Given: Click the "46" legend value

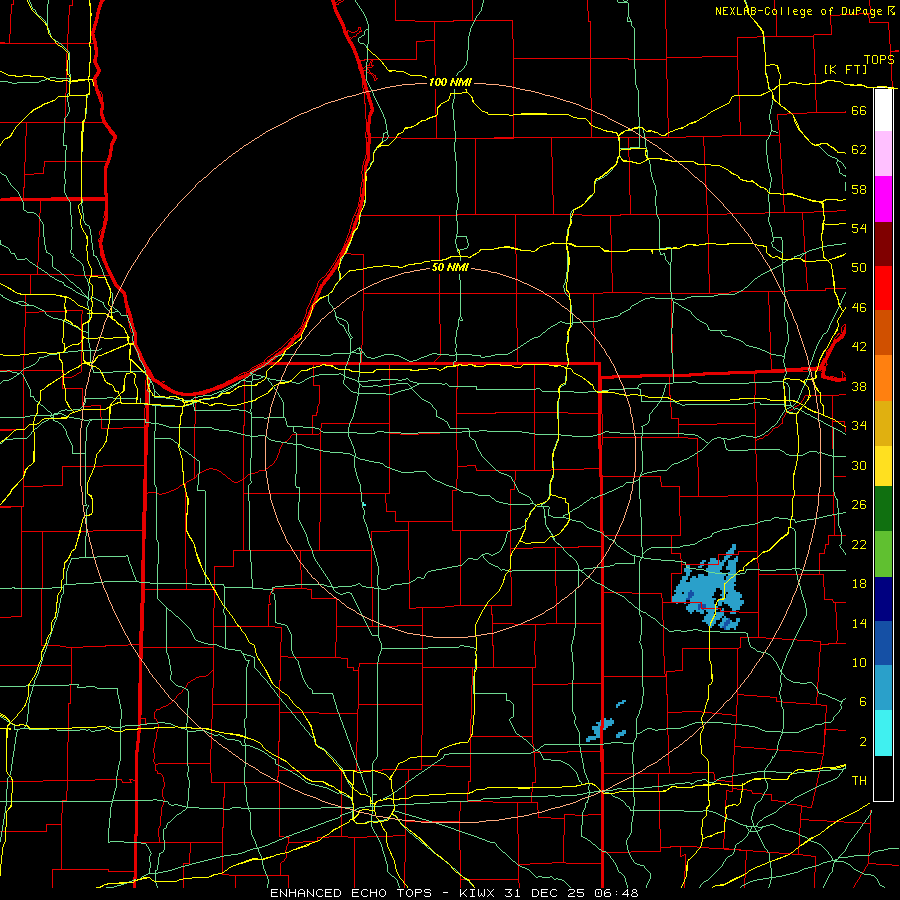Looking at the screenshot, I should 859,308.
